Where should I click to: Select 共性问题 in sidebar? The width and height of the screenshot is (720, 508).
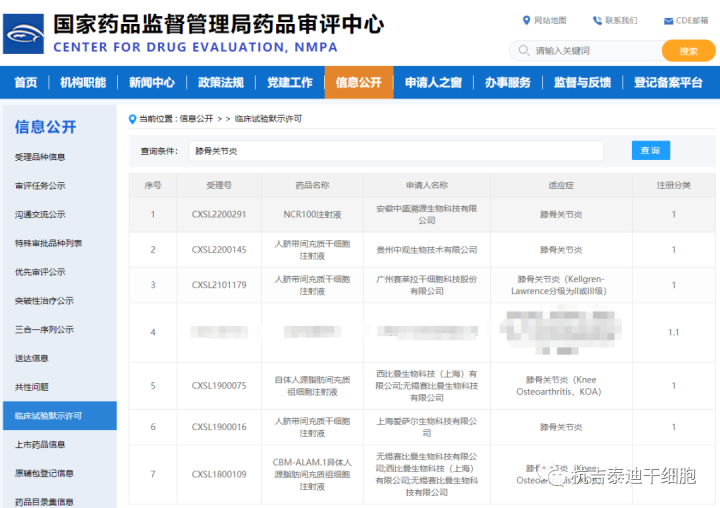click(32, 387)
